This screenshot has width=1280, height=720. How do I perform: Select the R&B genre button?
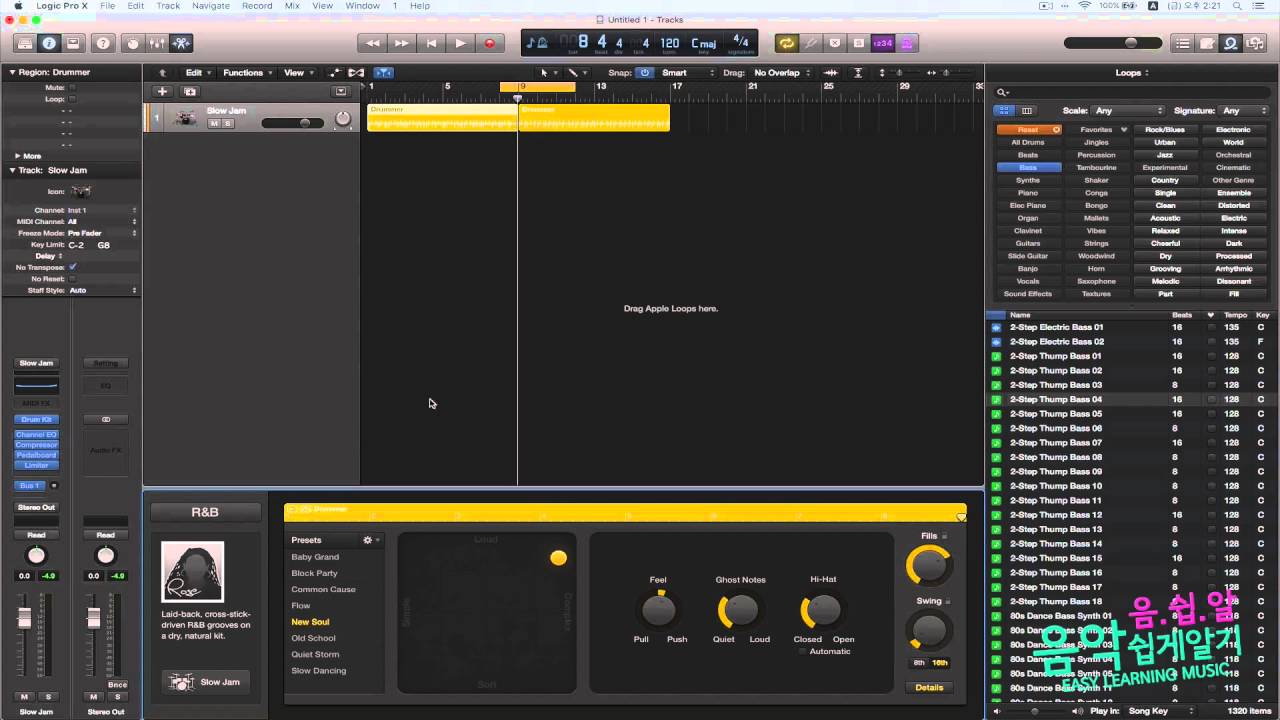205,512
